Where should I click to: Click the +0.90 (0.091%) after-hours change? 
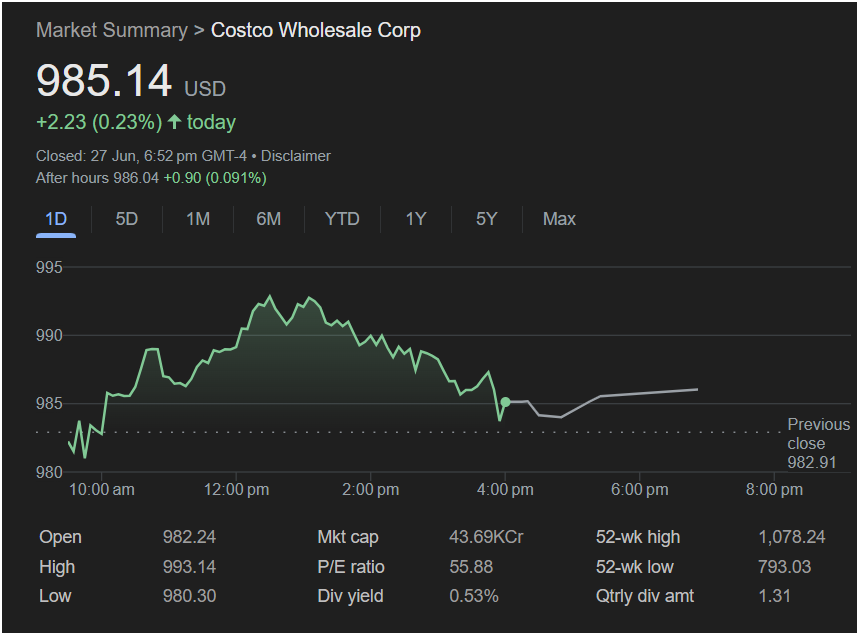point(215,178)
